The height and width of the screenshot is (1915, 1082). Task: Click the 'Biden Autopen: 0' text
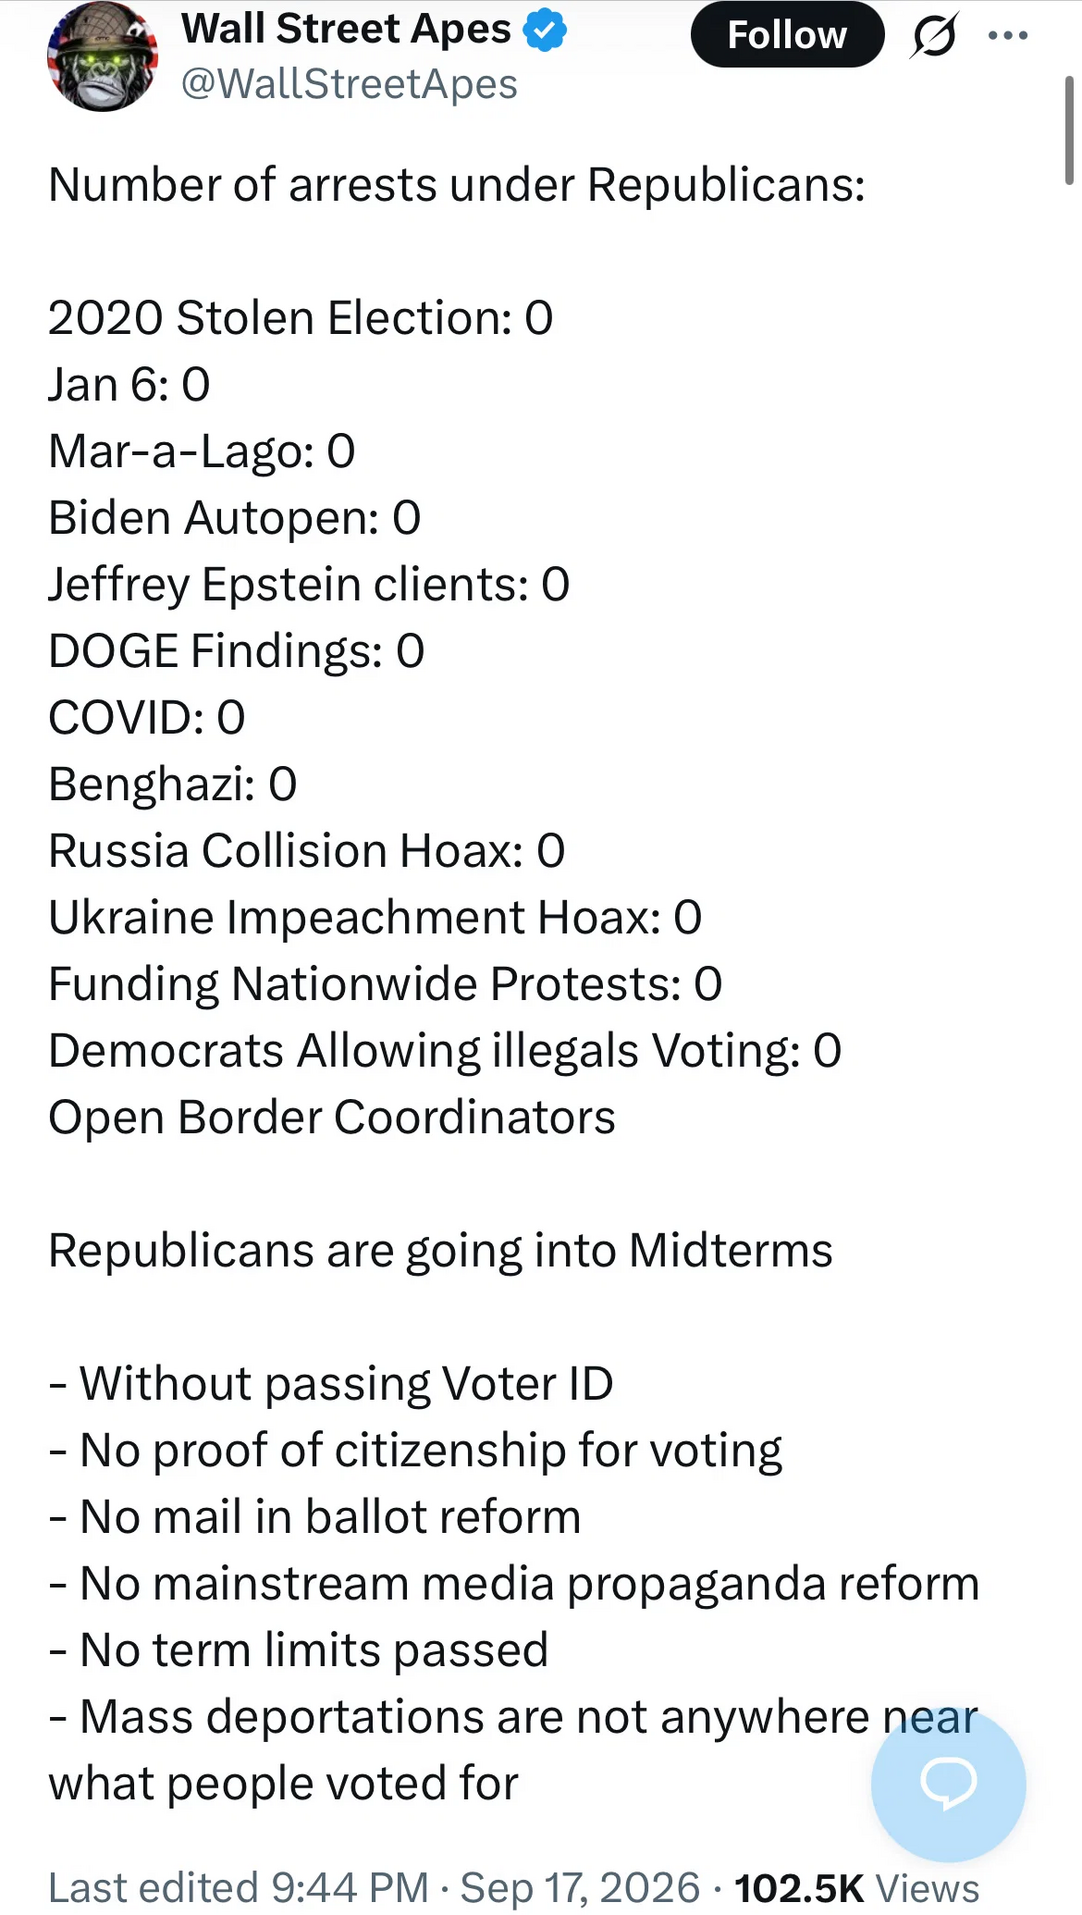[235, 518]
